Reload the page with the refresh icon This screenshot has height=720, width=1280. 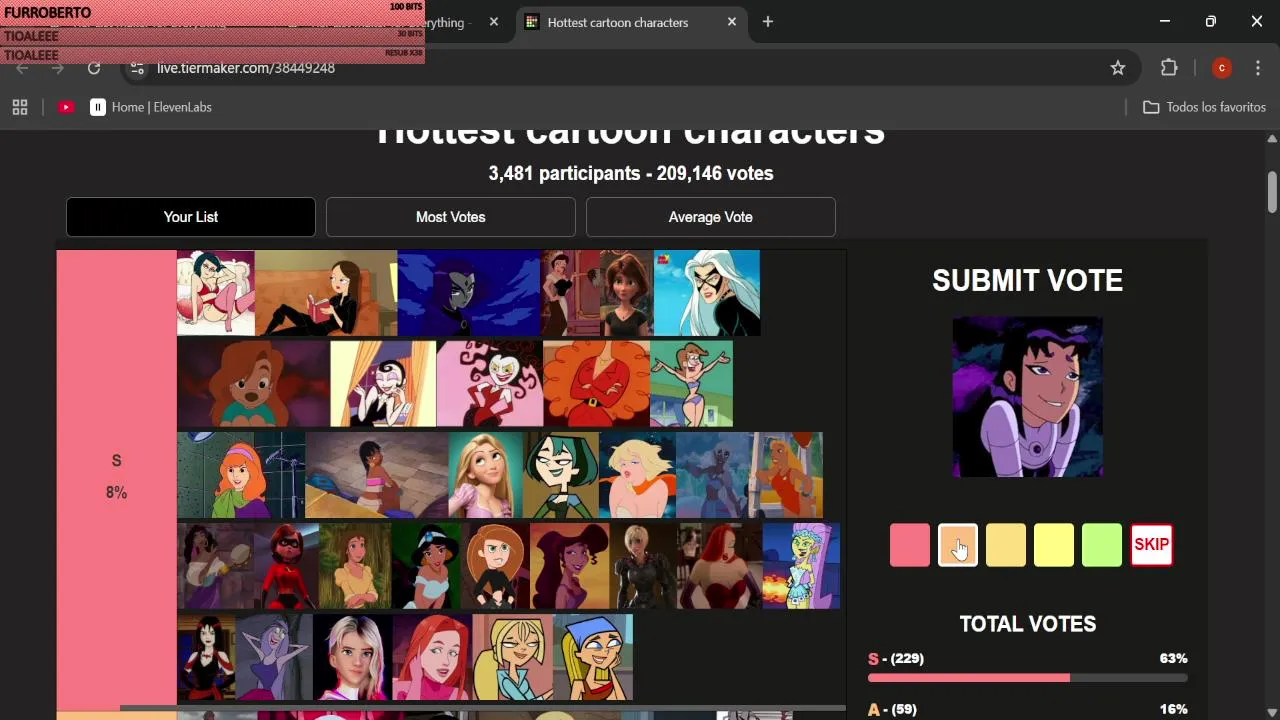(94, 68)
